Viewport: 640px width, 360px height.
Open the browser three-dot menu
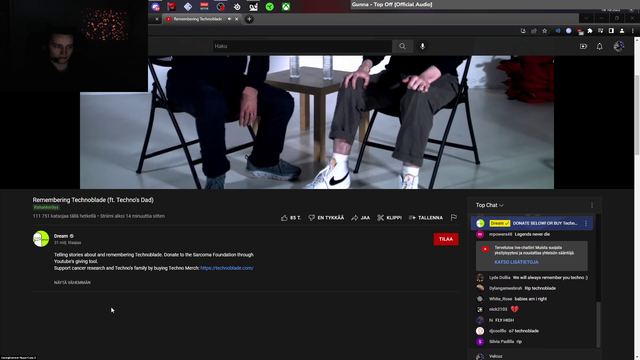click(633, 31)
